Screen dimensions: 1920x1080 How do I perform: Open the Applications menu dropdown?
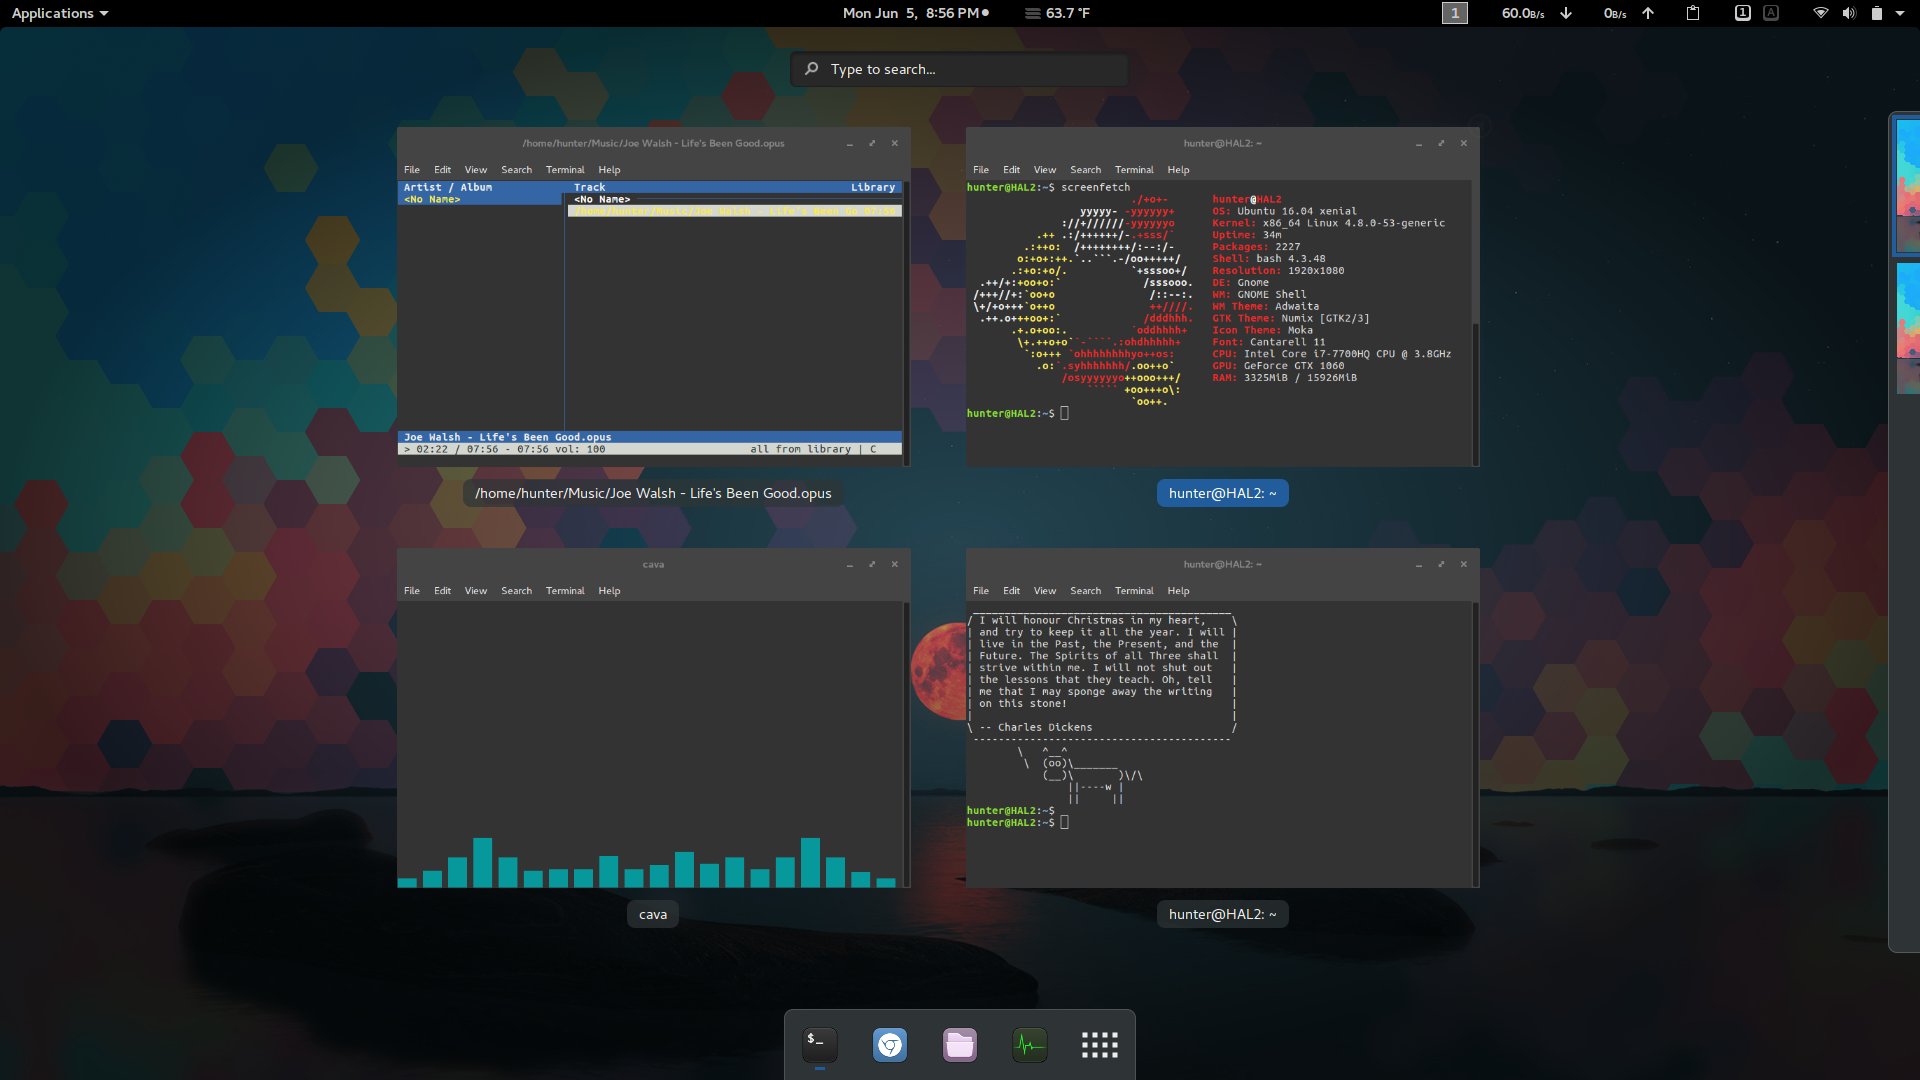click(60, 13)
